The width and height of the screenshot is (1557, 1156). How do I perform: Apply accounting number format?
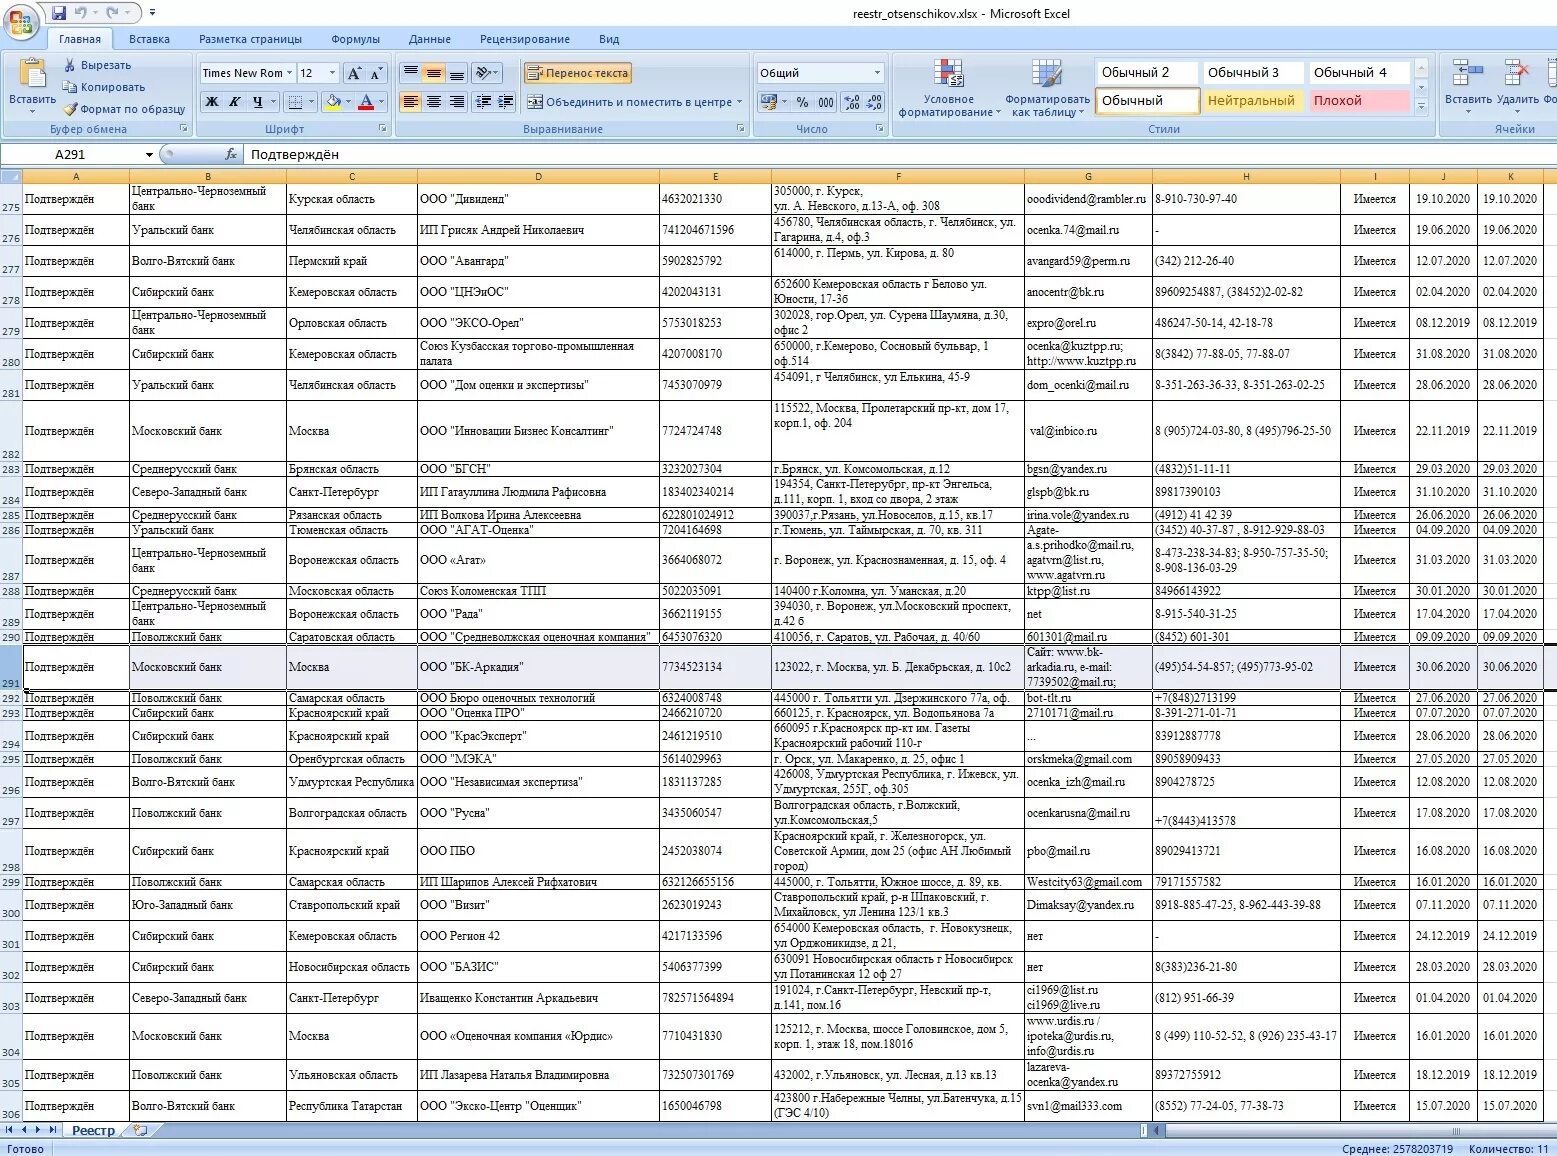tap(767, 102)
